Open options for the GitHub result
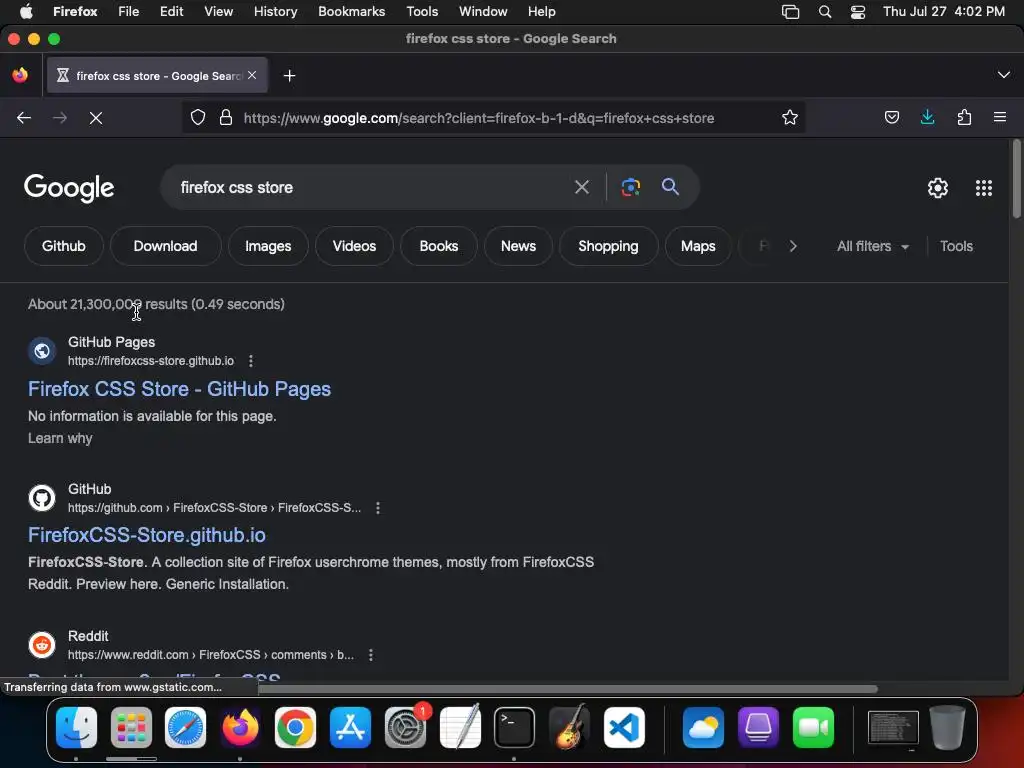Image resolution: width=1024 pixels, height=768 pixels. (377, 507)
